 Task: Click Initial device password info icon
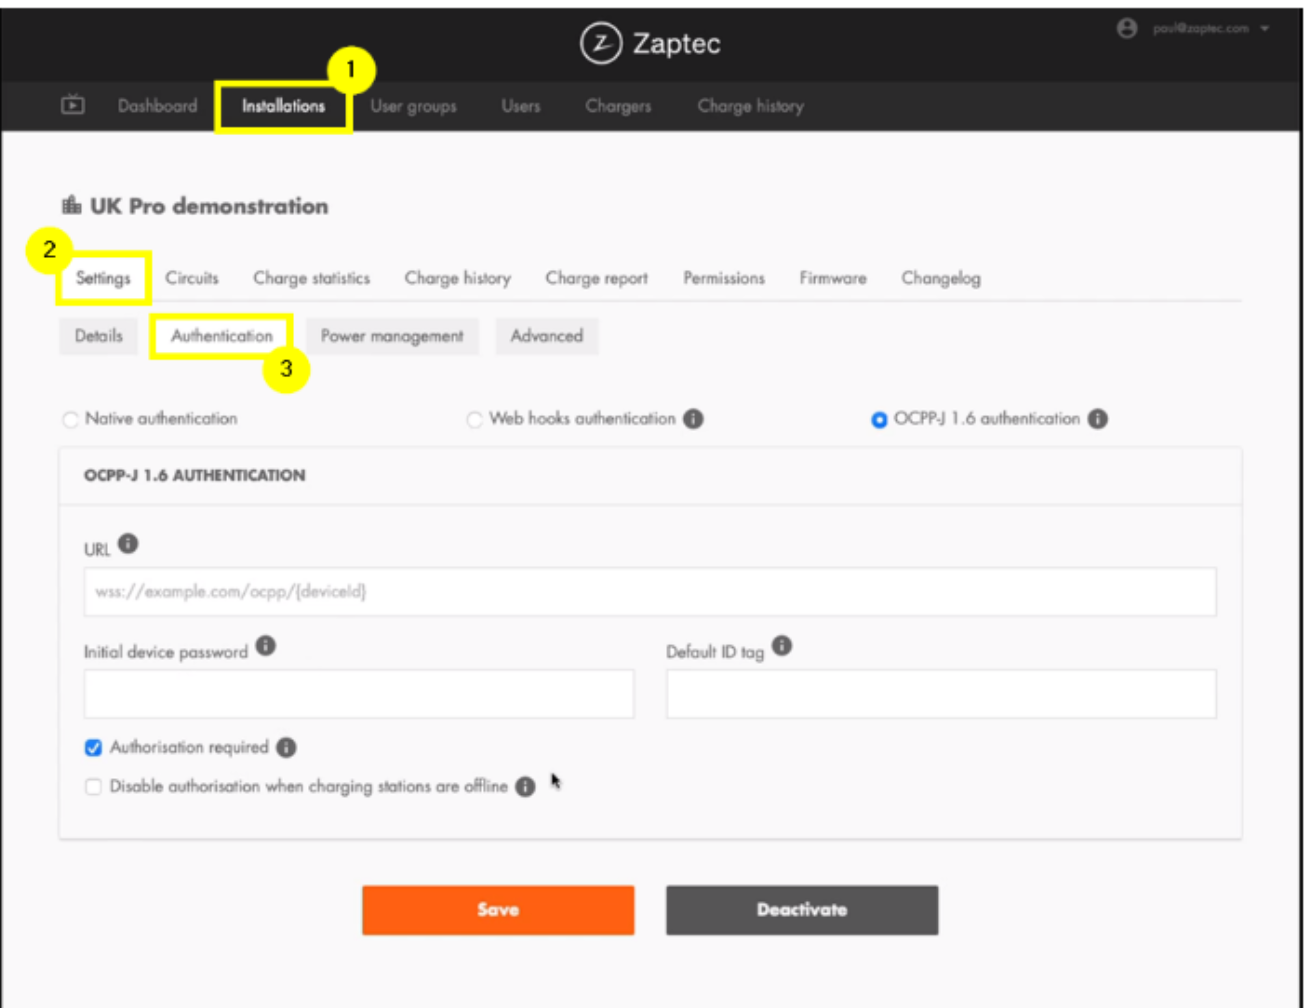click(x=265, y=646)
